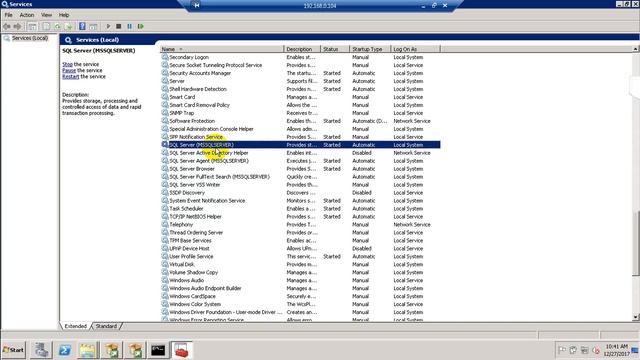Click the scroll down arrow of services list
This screenshot has height=360, width=640.
click(x=636, y=317)
